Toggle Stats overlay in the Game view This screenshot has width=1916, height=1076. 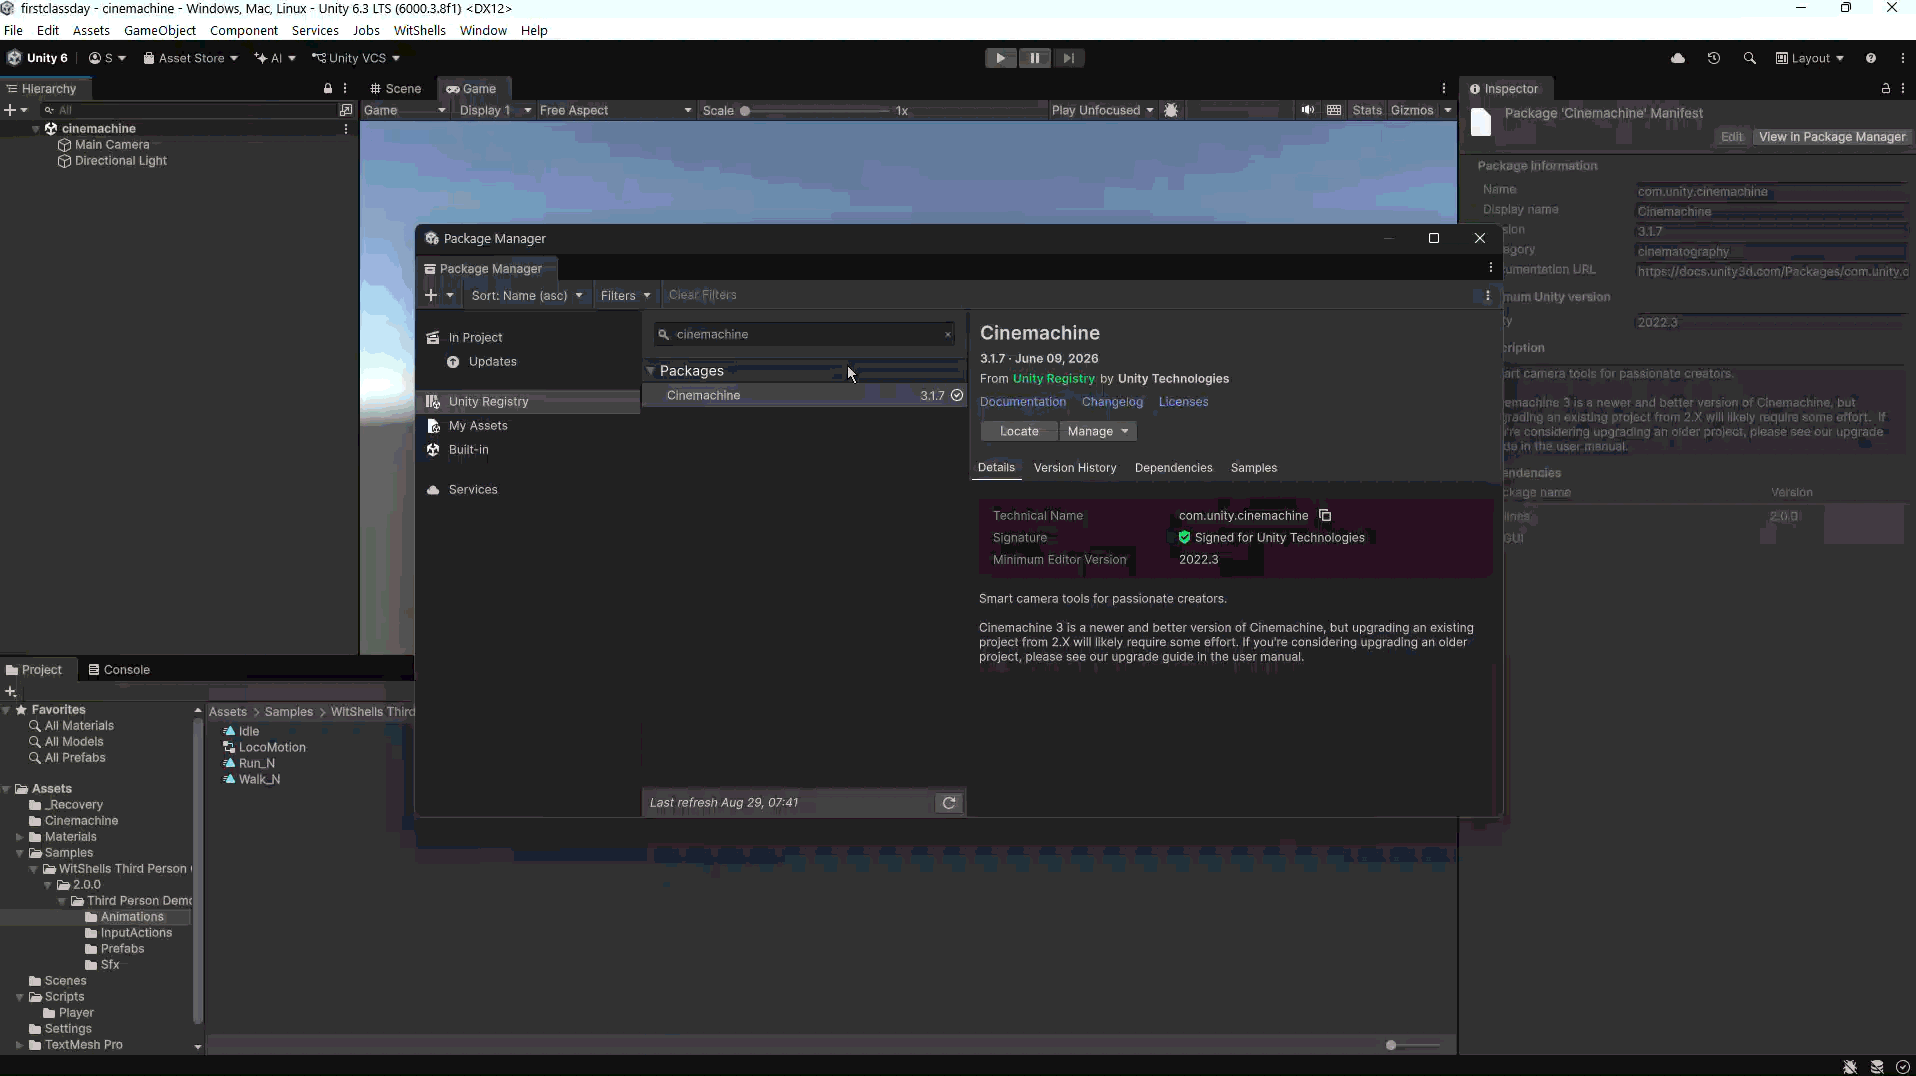coord(1367,110)
